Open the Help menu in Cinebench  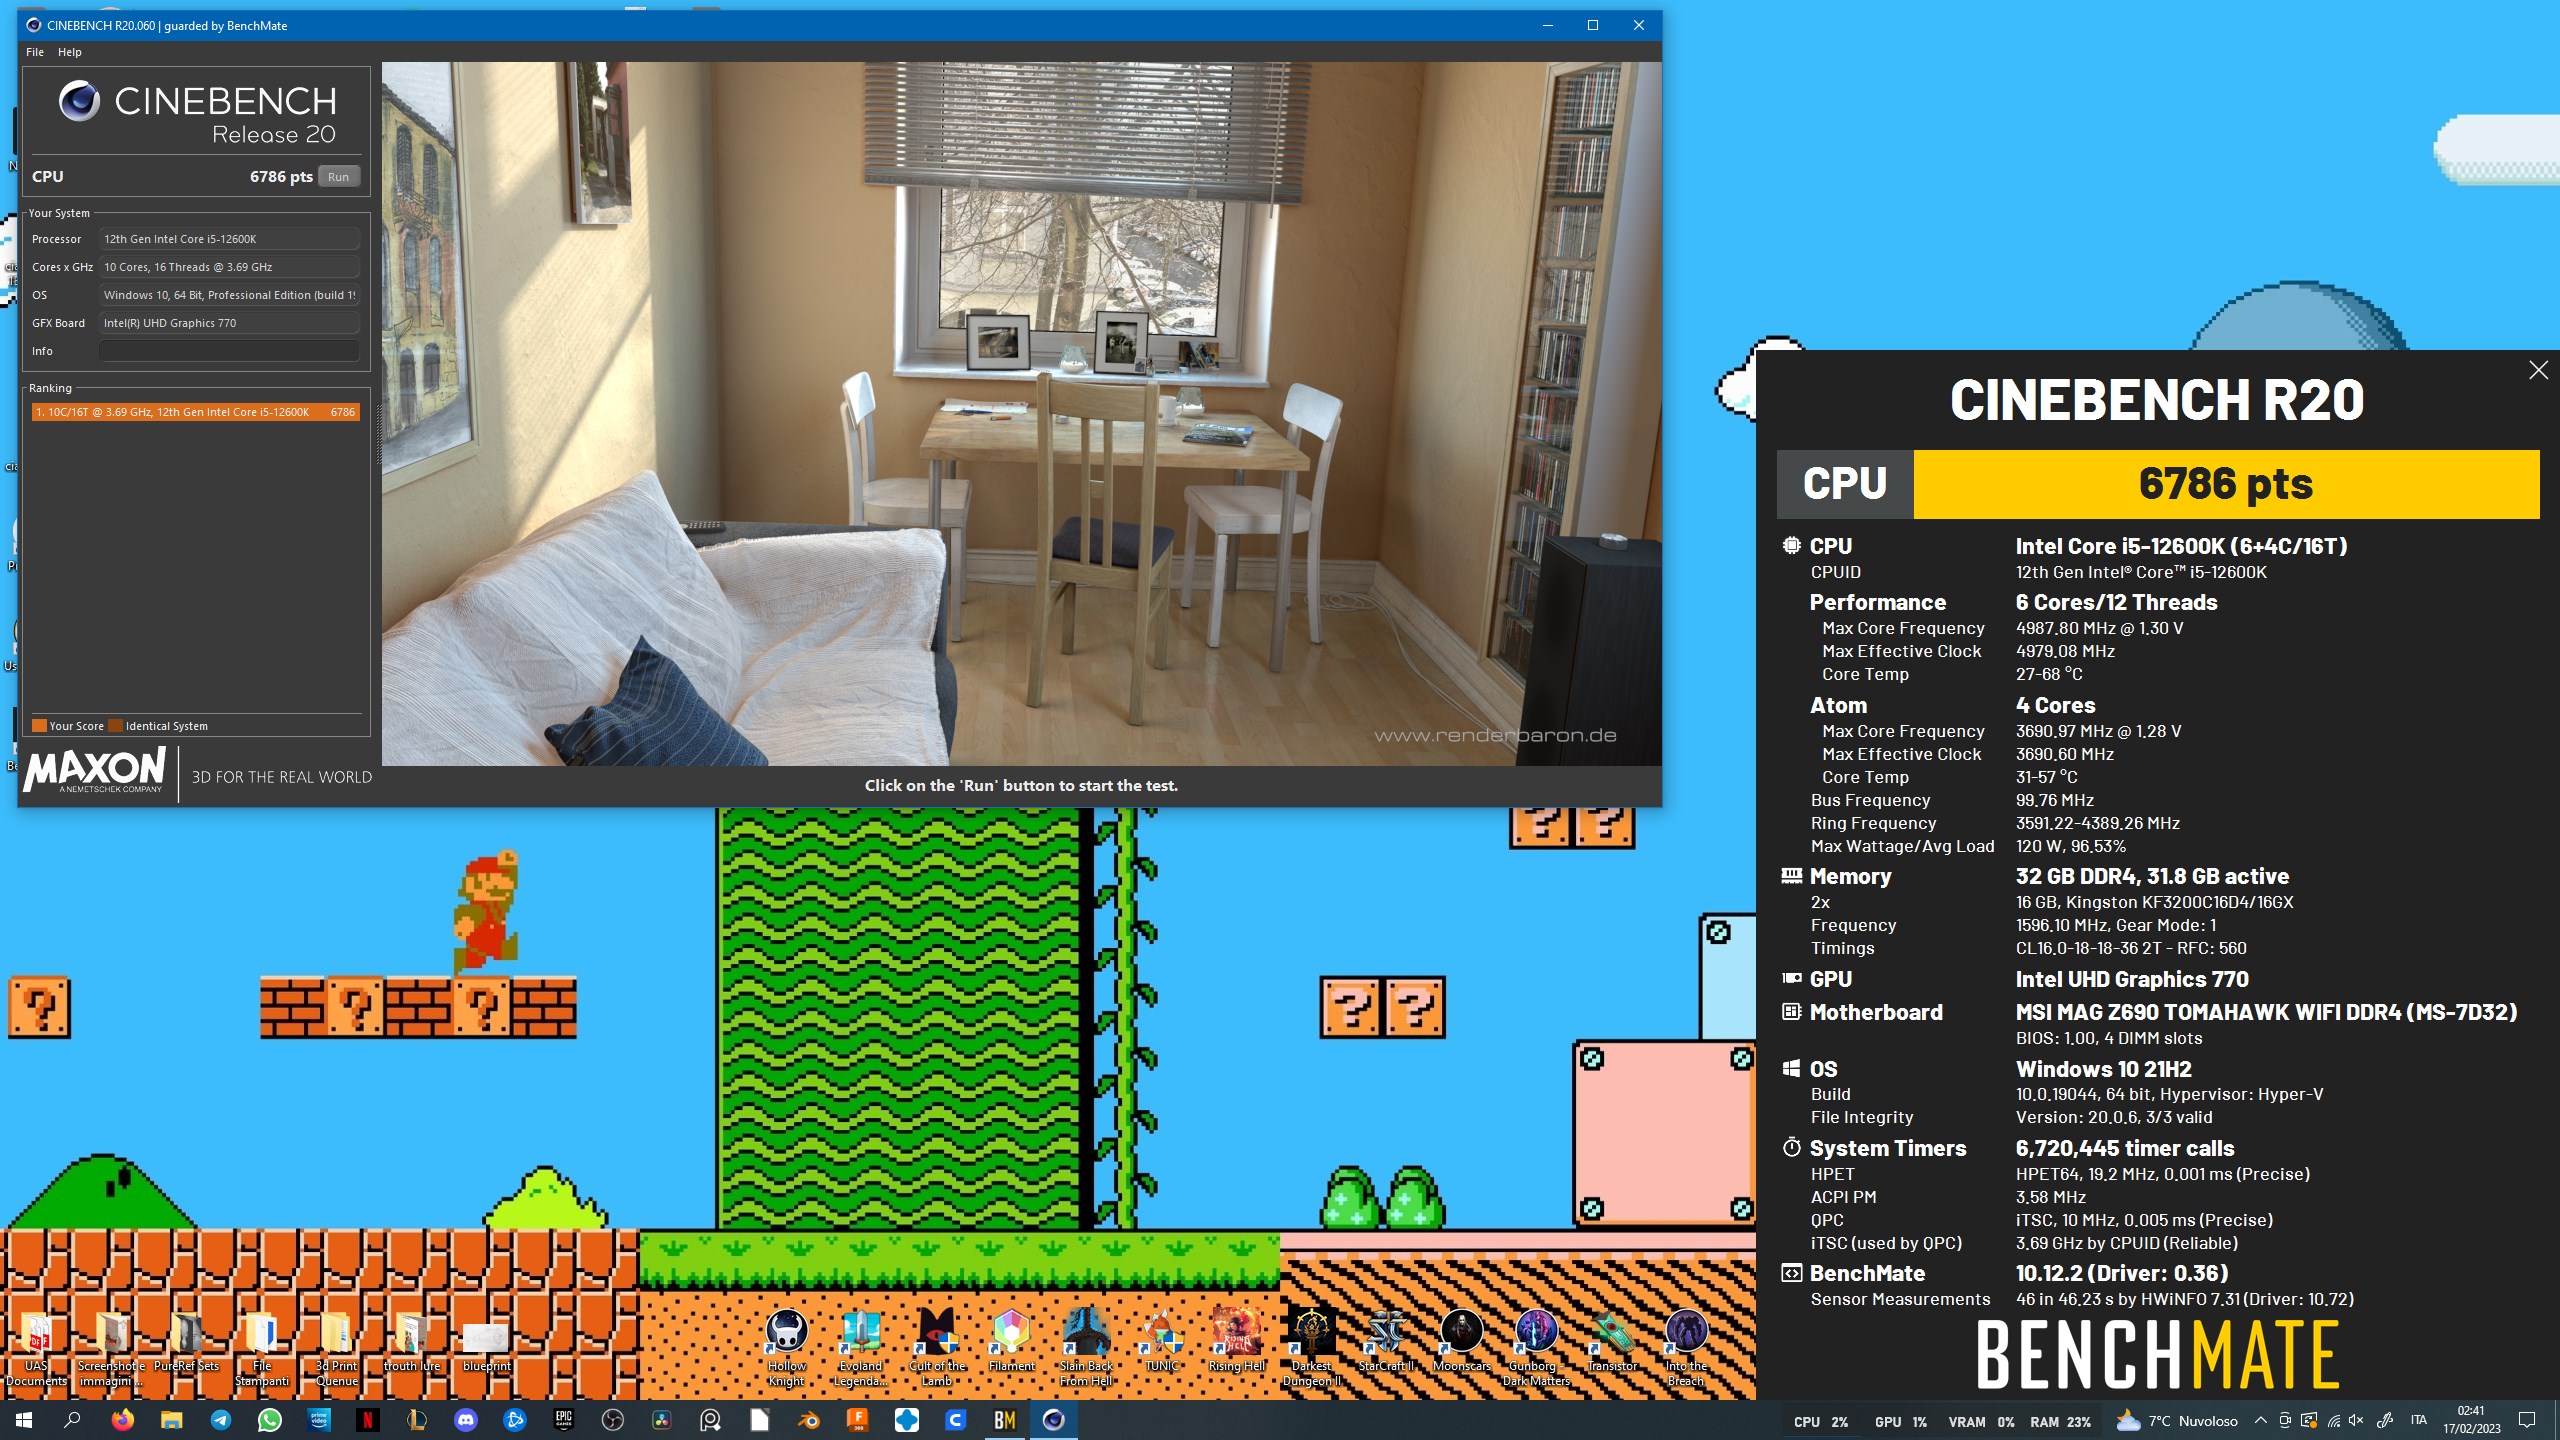[x=70, y=52]
